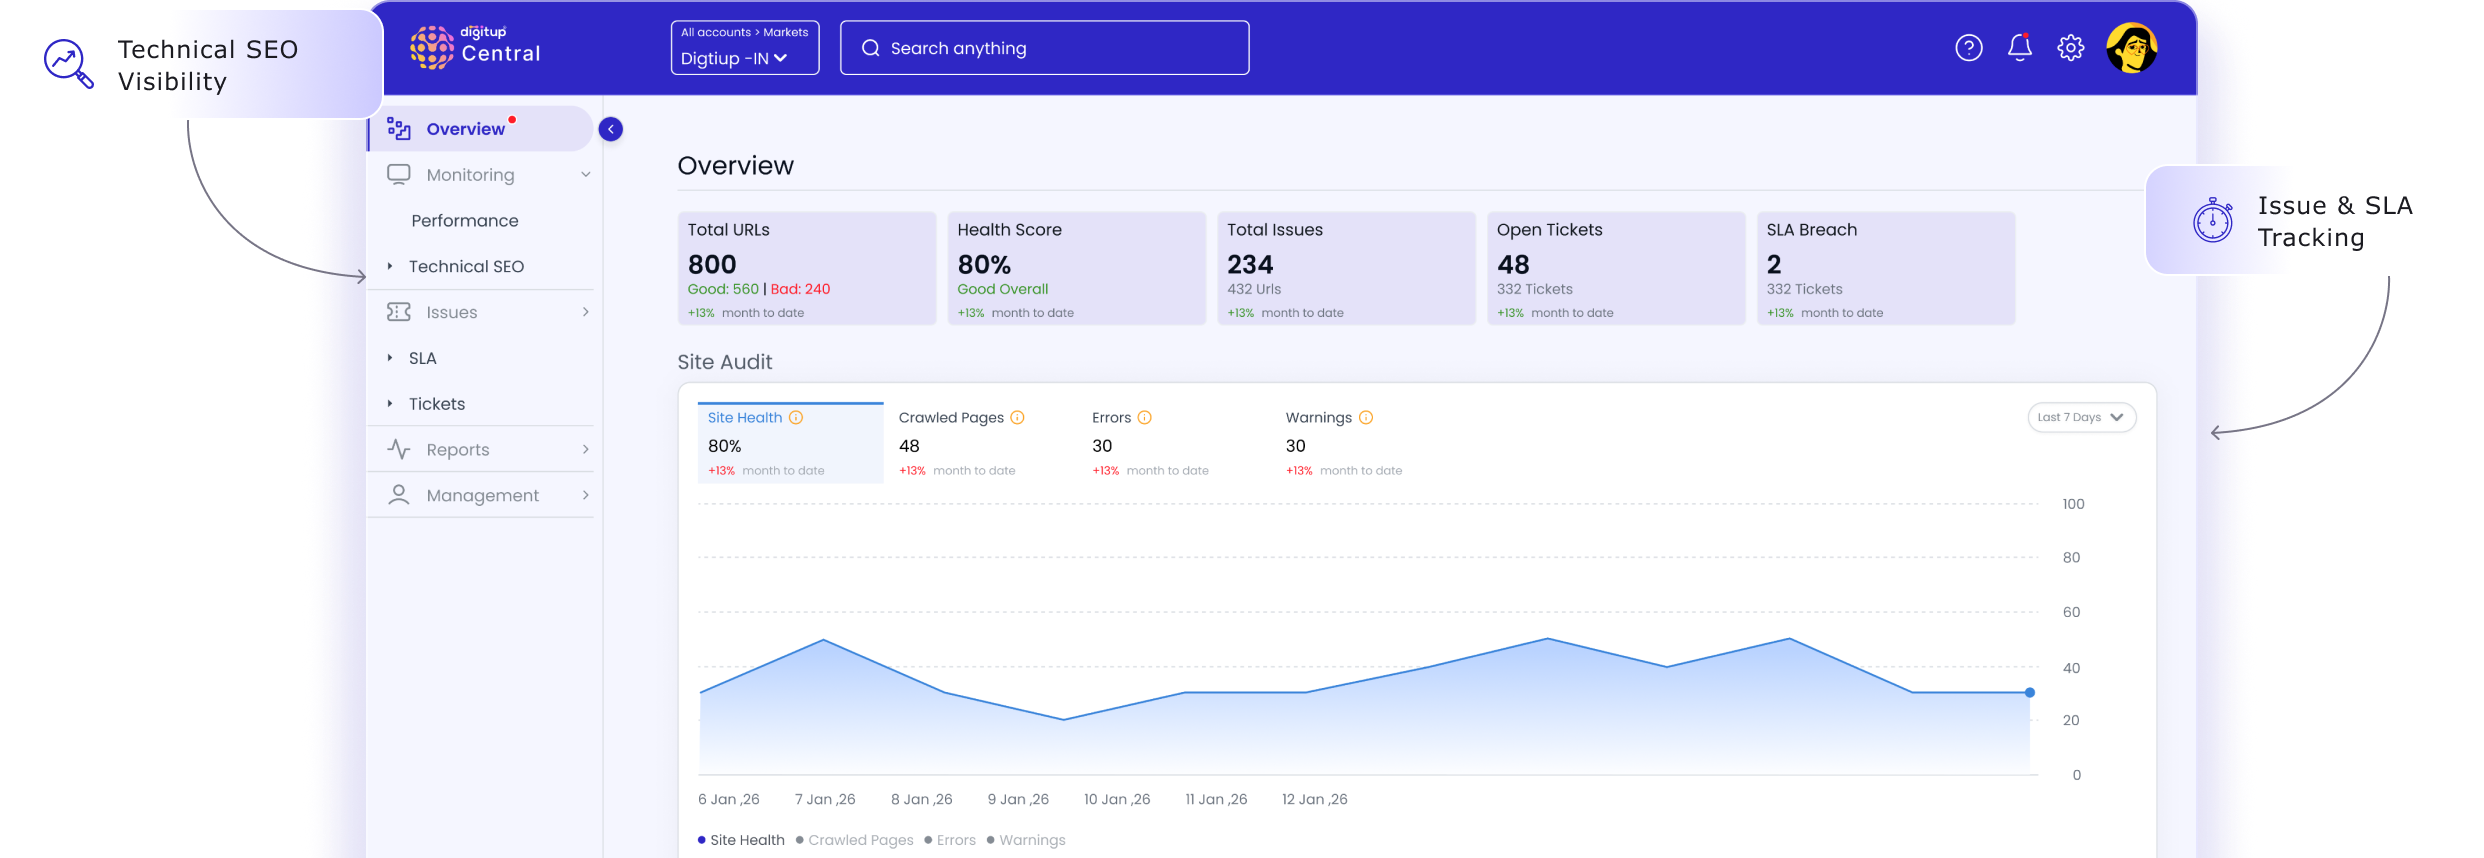This screenshot has width=2484, height=858.
Task: Toggle Errors series in chart legend
Action: pos(950,840)
